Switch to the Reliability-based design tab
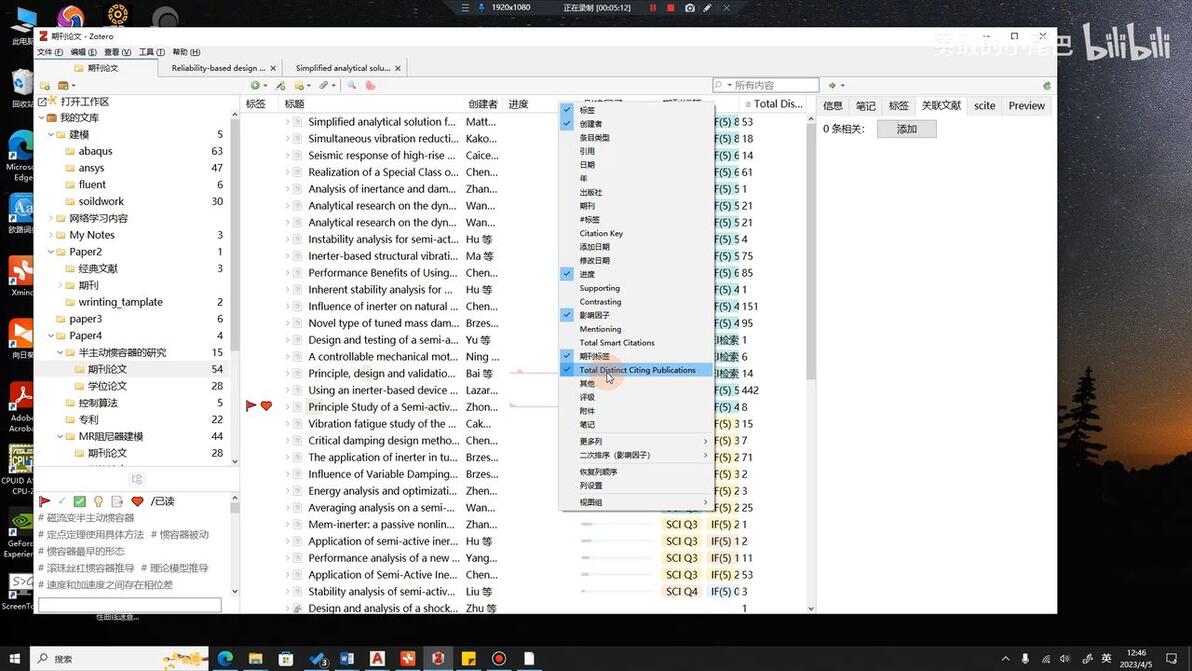This screenshot has height=671, width=1192. pyautogui.click(x=218, y=68)
